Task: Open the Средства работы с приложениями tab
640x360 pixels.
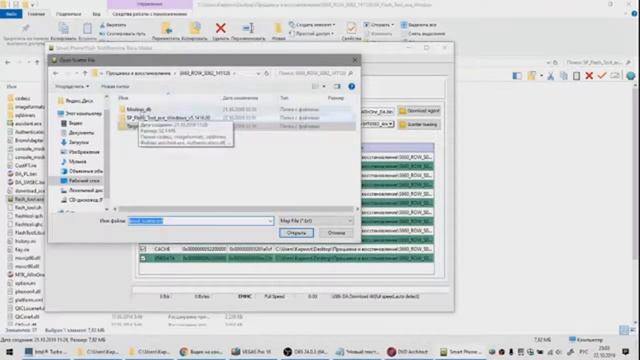Action: [x=150, y=14]
